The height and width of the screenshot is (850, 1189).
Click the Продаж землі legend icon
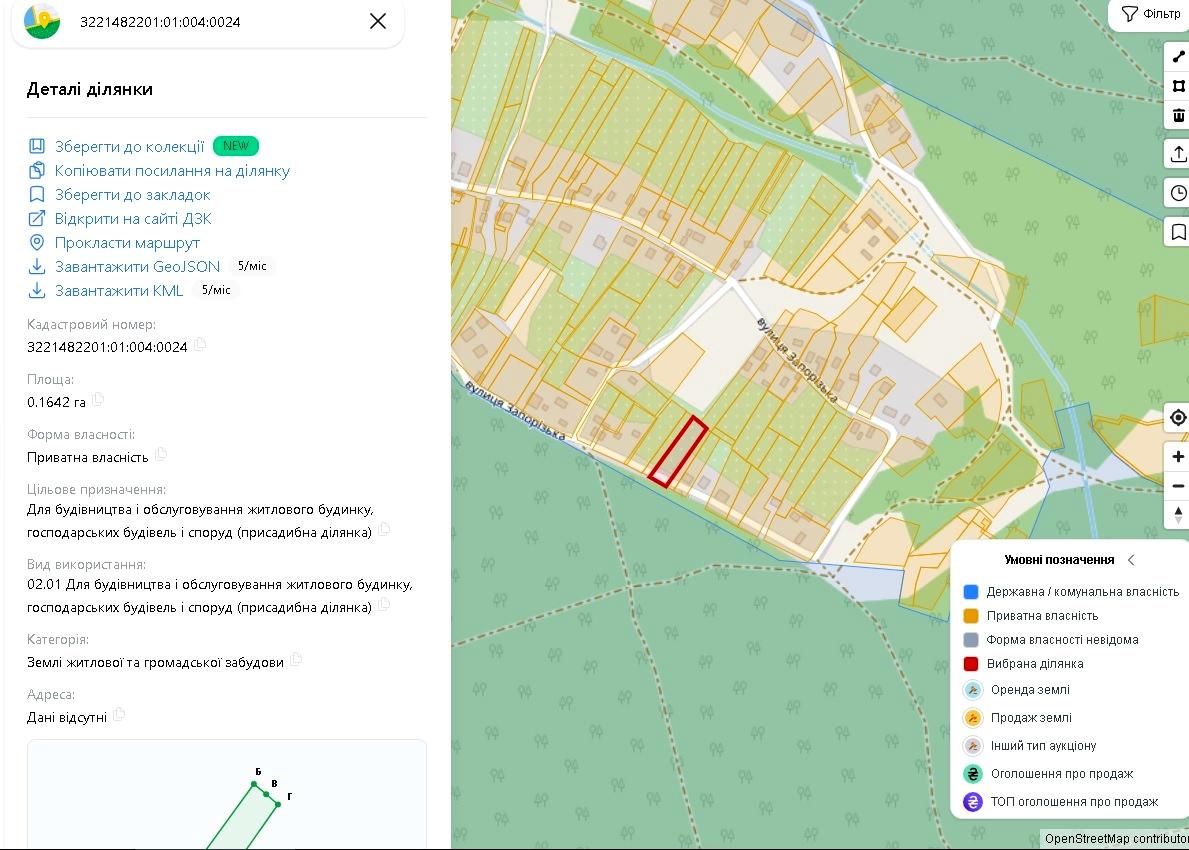(973, 717)
